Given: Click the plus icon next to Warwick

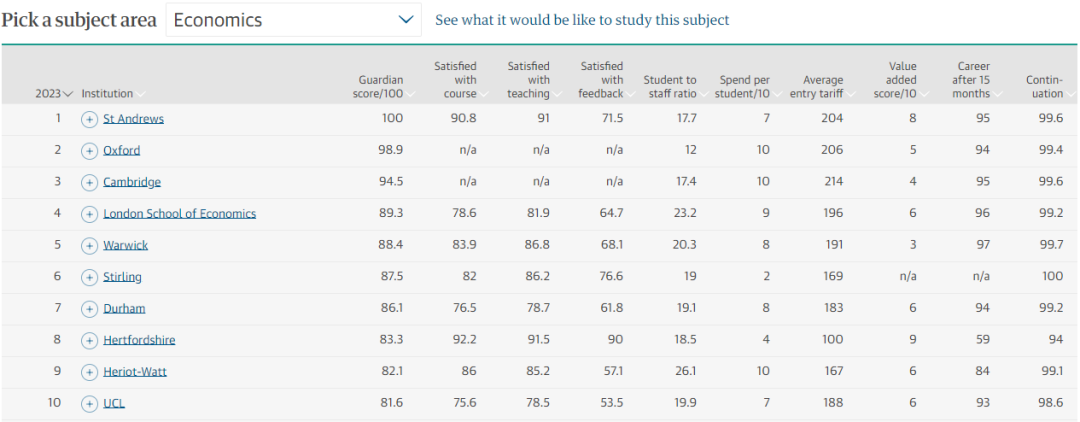Looking at the screenshot, I should click(90, 246).
